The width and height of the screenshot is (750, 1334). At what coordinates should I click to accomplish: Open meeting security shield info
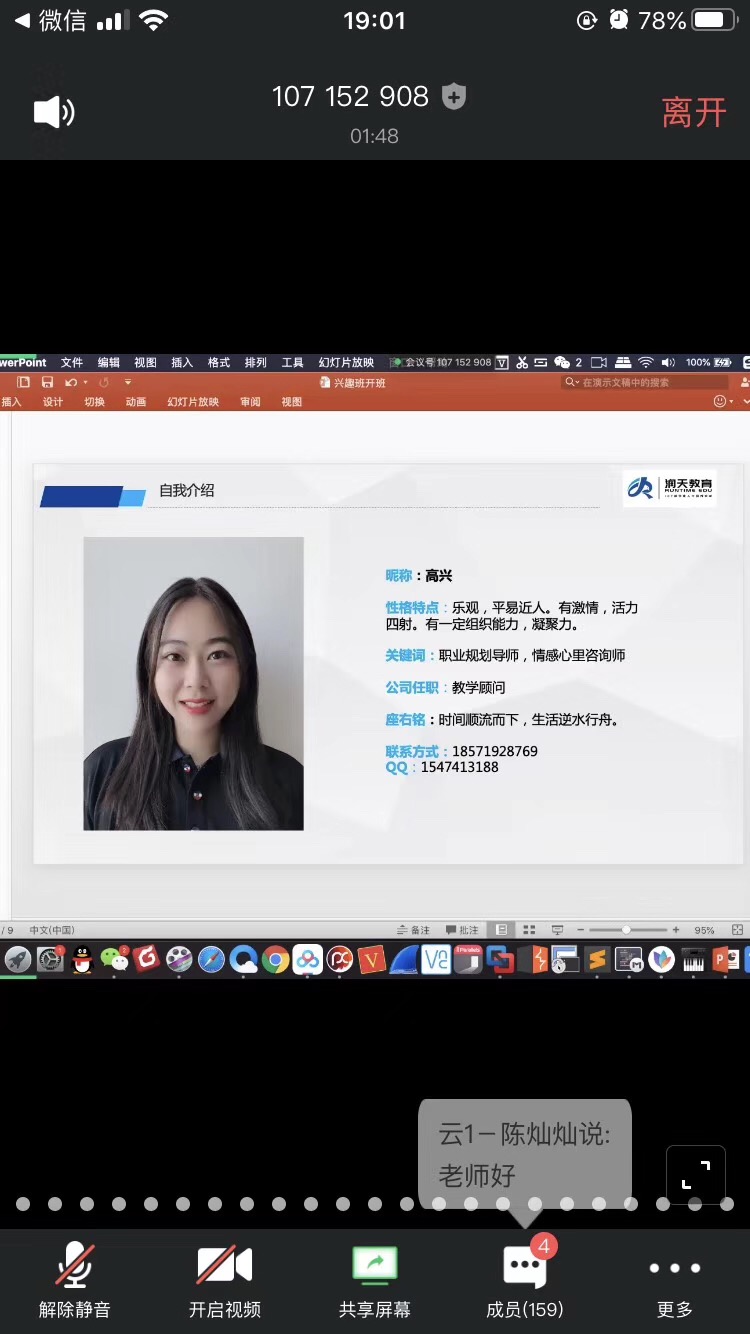point(454,97)
